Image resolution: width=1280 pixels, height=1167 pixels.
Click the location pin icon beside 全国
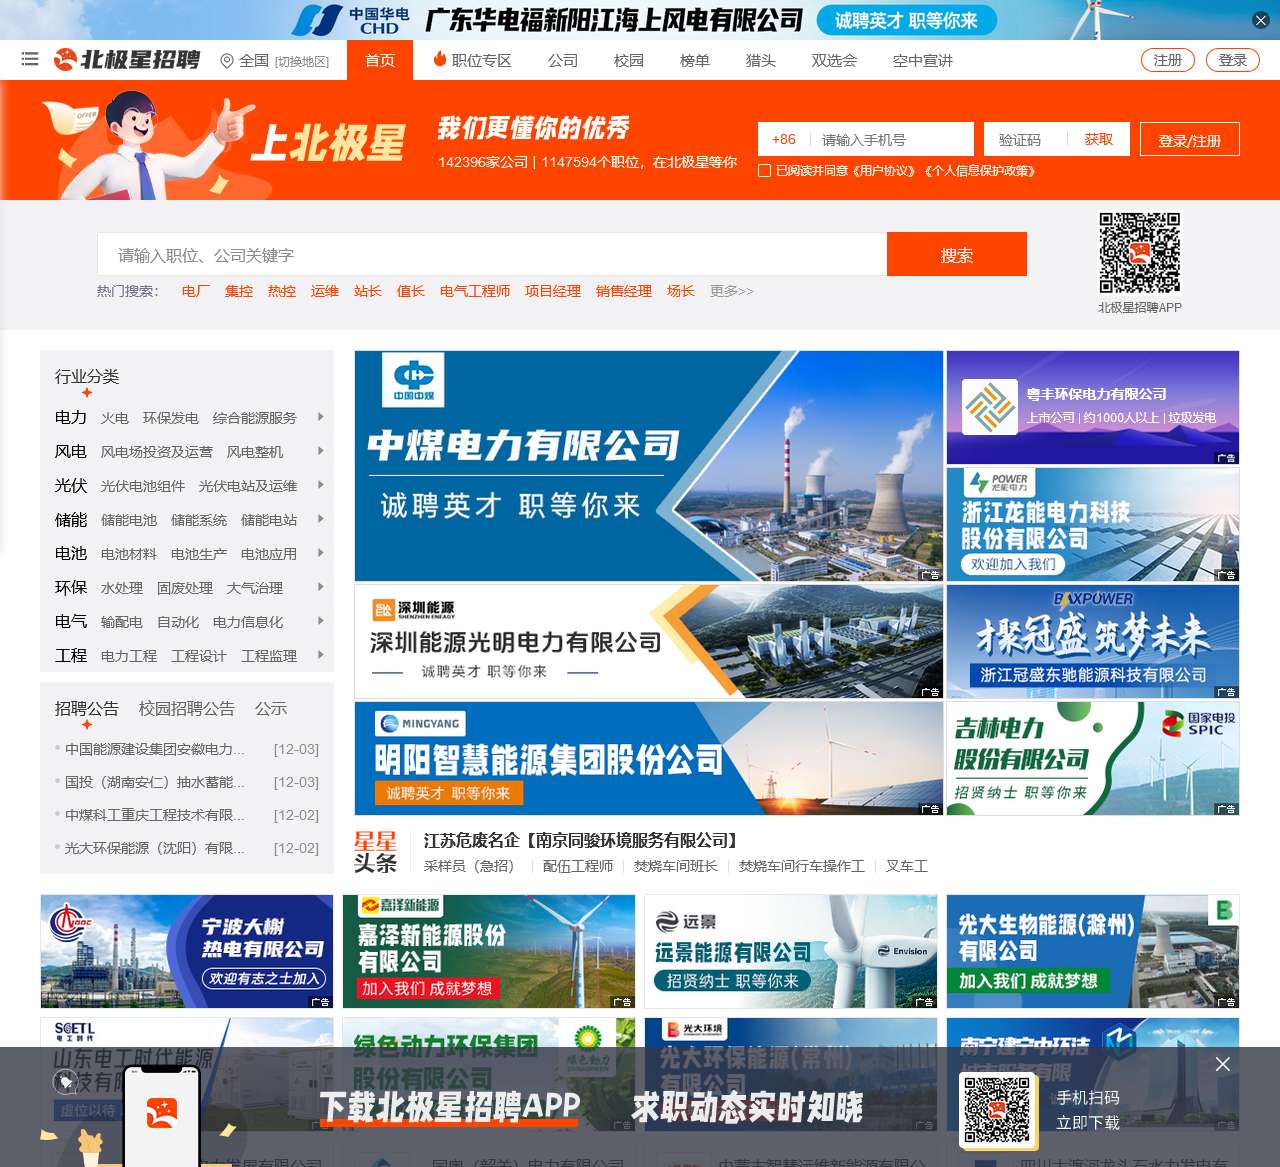pyautogui.click(x=227, y=61)
